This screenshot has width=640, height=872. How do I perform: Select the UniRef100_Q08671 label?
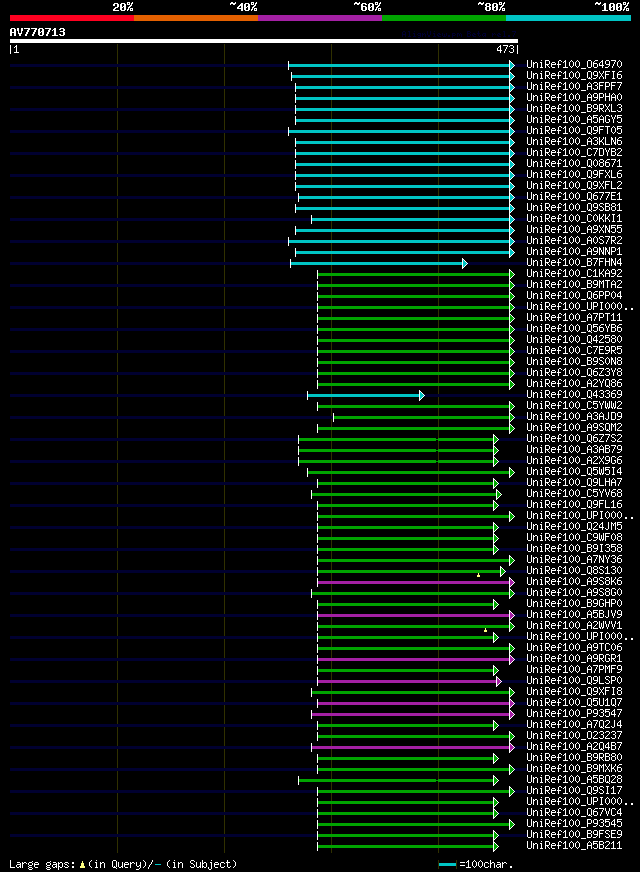click(574, 164)
